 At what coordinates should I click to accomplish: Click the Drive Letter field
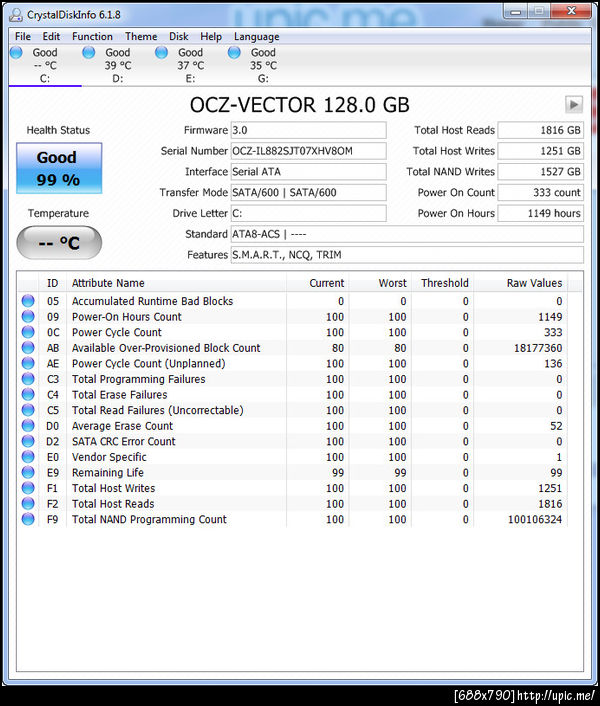coord(308,213)
